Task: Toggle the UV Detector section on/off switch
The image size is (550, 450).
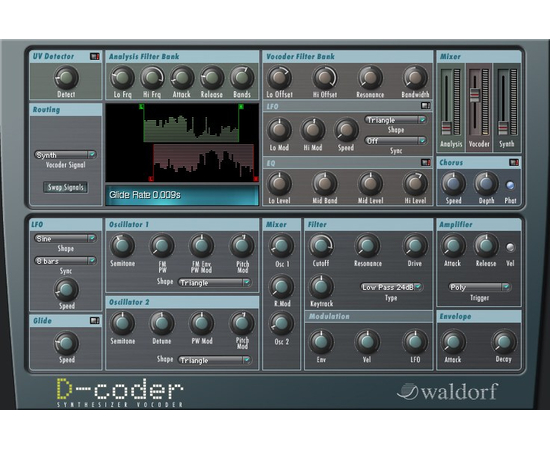Action: (x=94, y=56)
